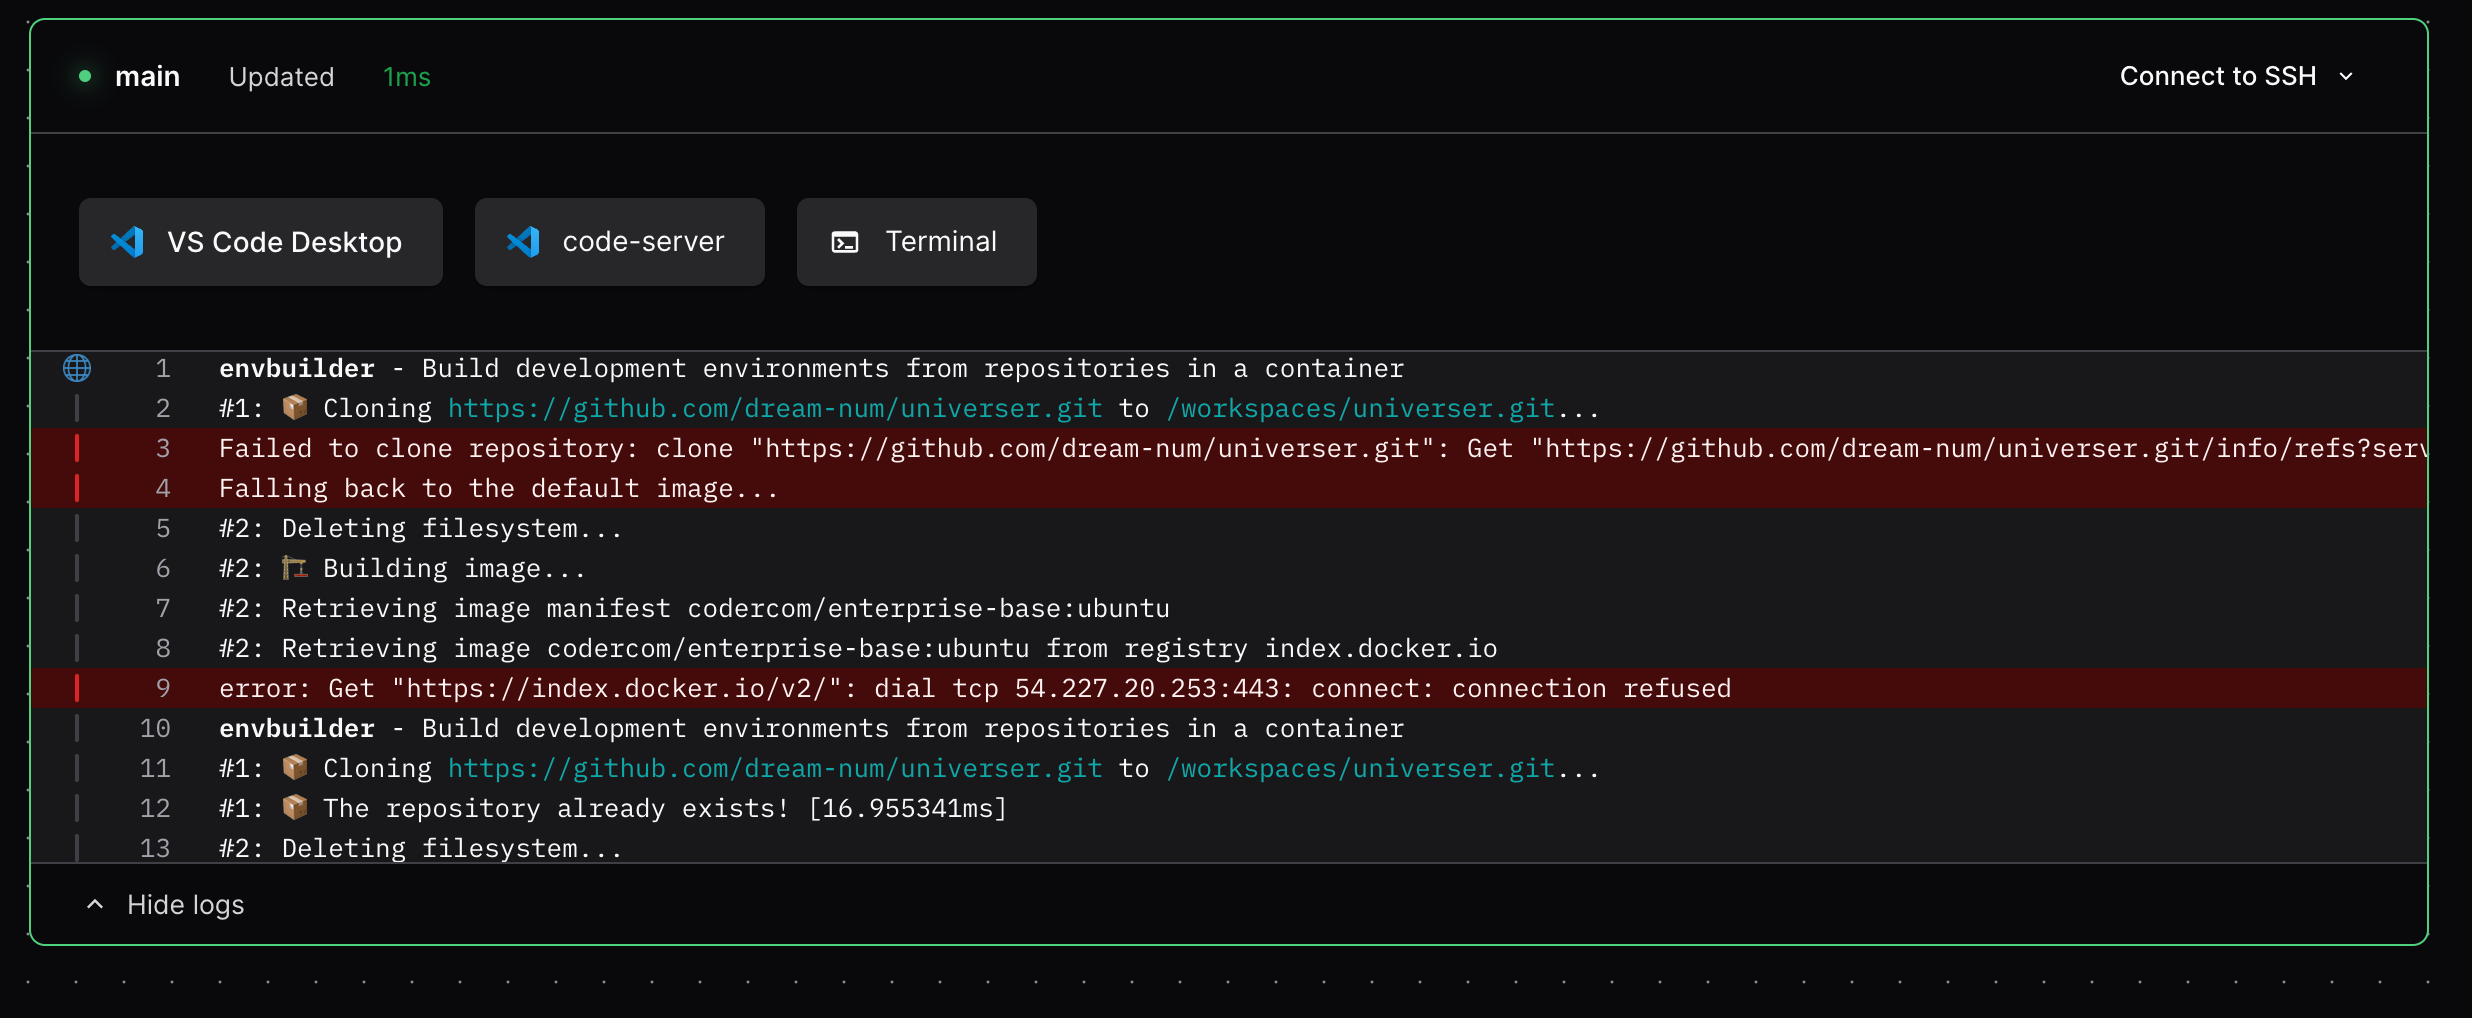
Task: Click the Hide logs chevron arrow
Action: 95,905
